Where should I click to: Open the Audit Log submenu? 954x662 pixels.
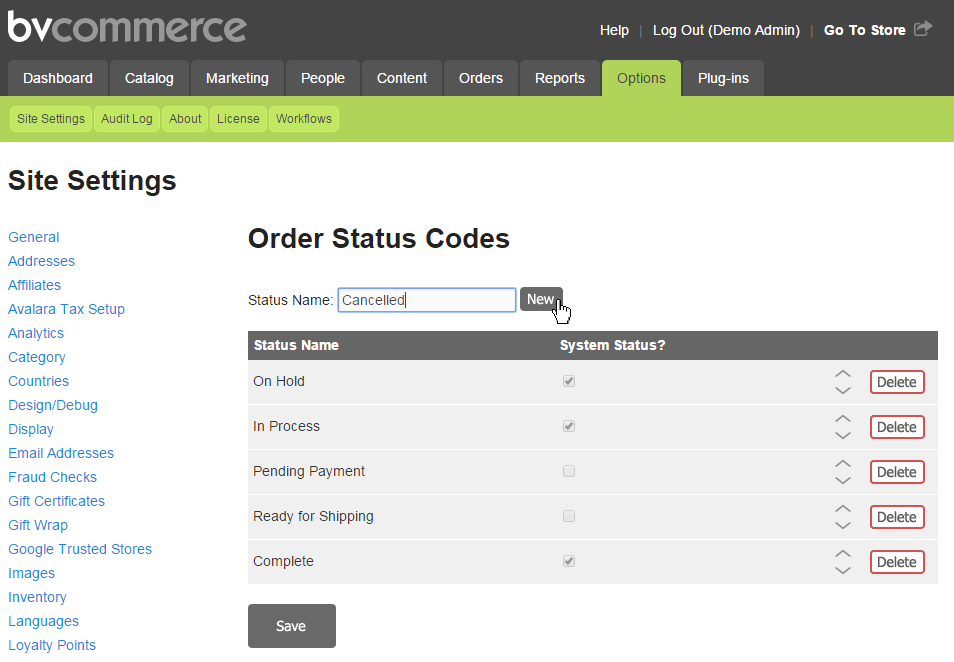[x=127, y=119]
